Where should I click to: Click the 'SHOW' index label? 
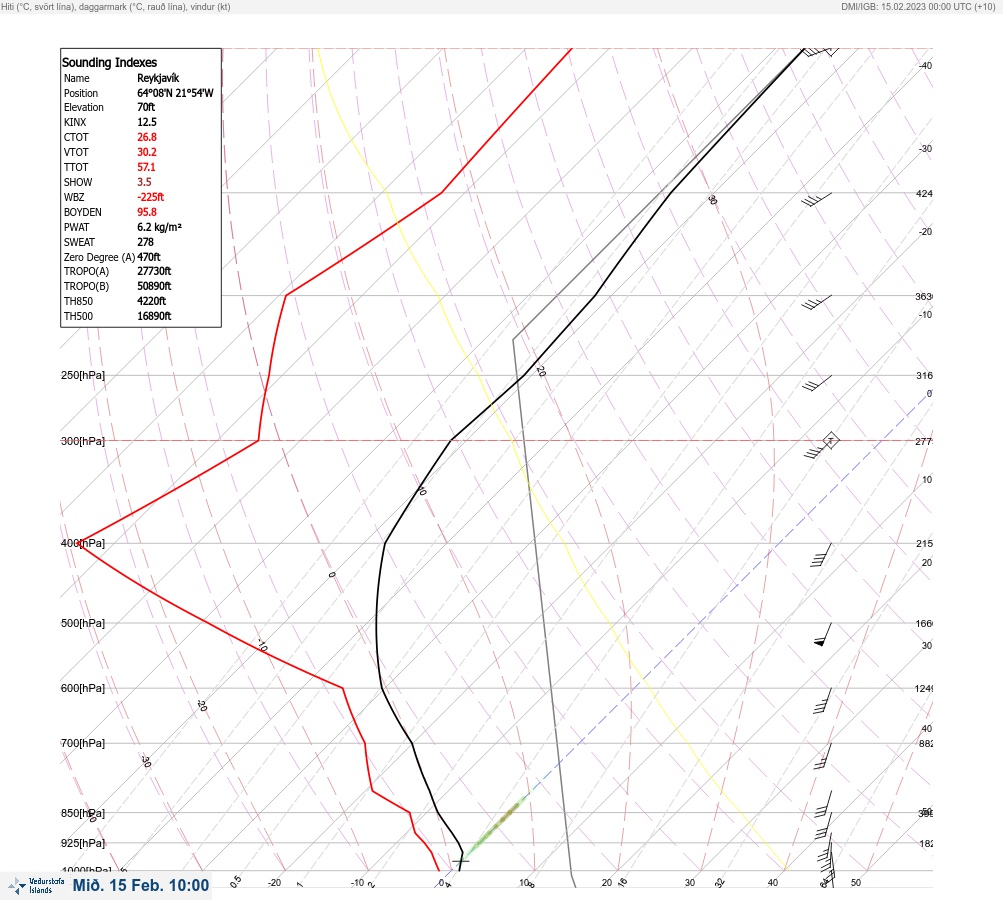(x=78, y=182)
